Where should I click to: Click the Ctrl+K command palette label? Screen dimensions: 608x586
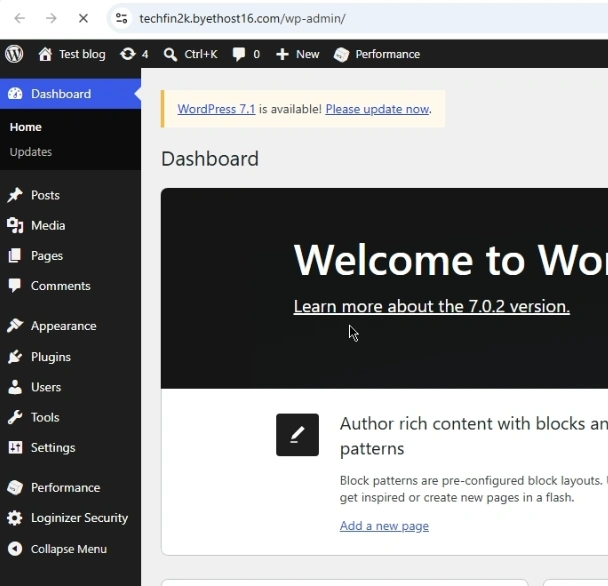pyautogui.click(x=201, y=54)
